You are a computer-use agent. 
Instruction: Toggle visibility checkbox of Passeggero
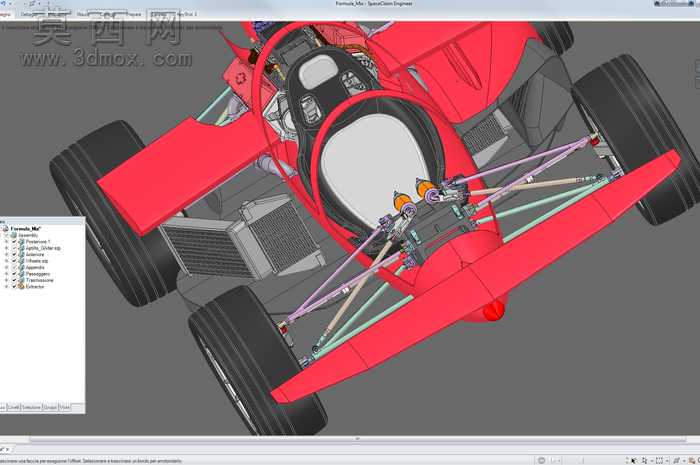pos(14,274)
